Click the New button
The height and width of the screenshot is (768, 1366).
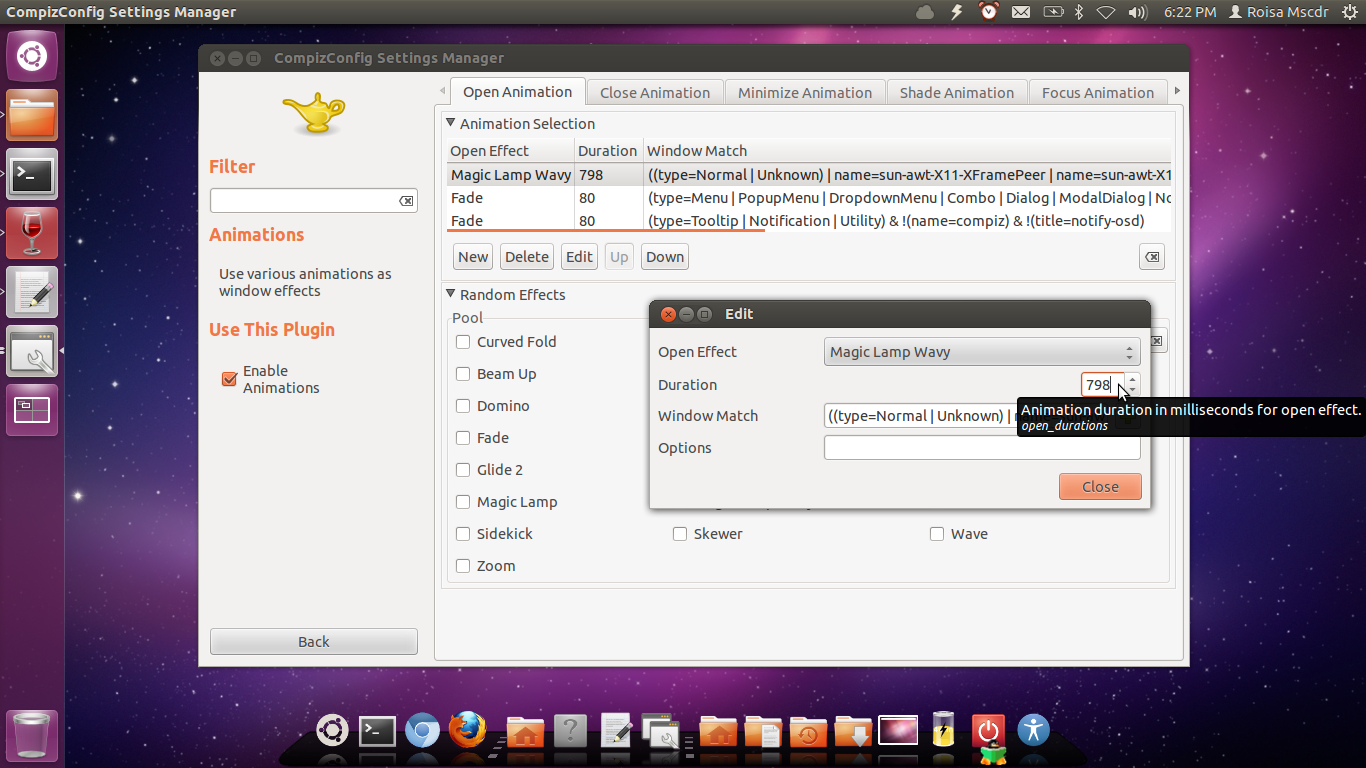473,257
